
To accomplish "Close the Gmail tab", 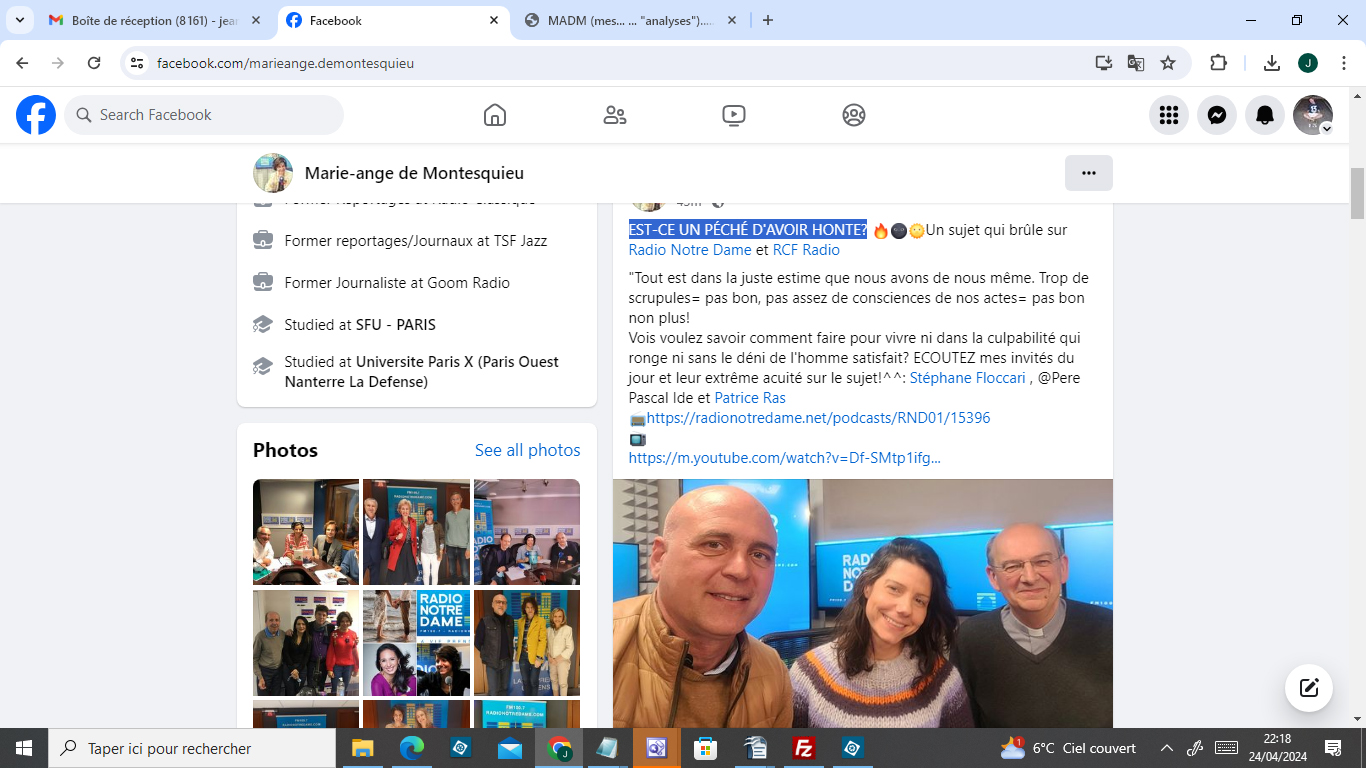I will point(257,20).
